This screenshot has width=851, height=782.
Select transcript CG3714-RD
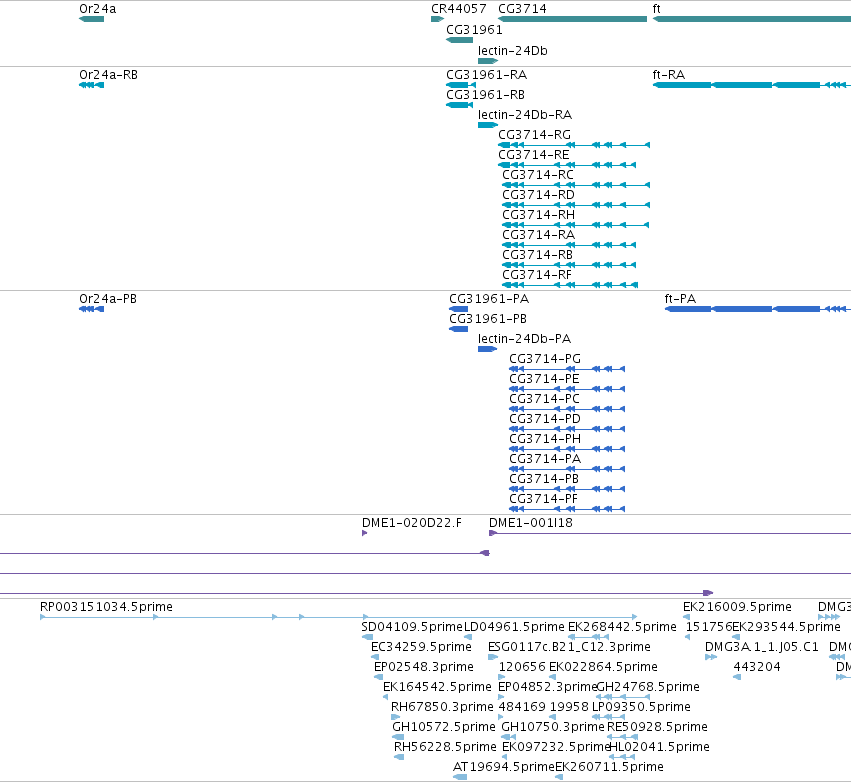[576, 205]
